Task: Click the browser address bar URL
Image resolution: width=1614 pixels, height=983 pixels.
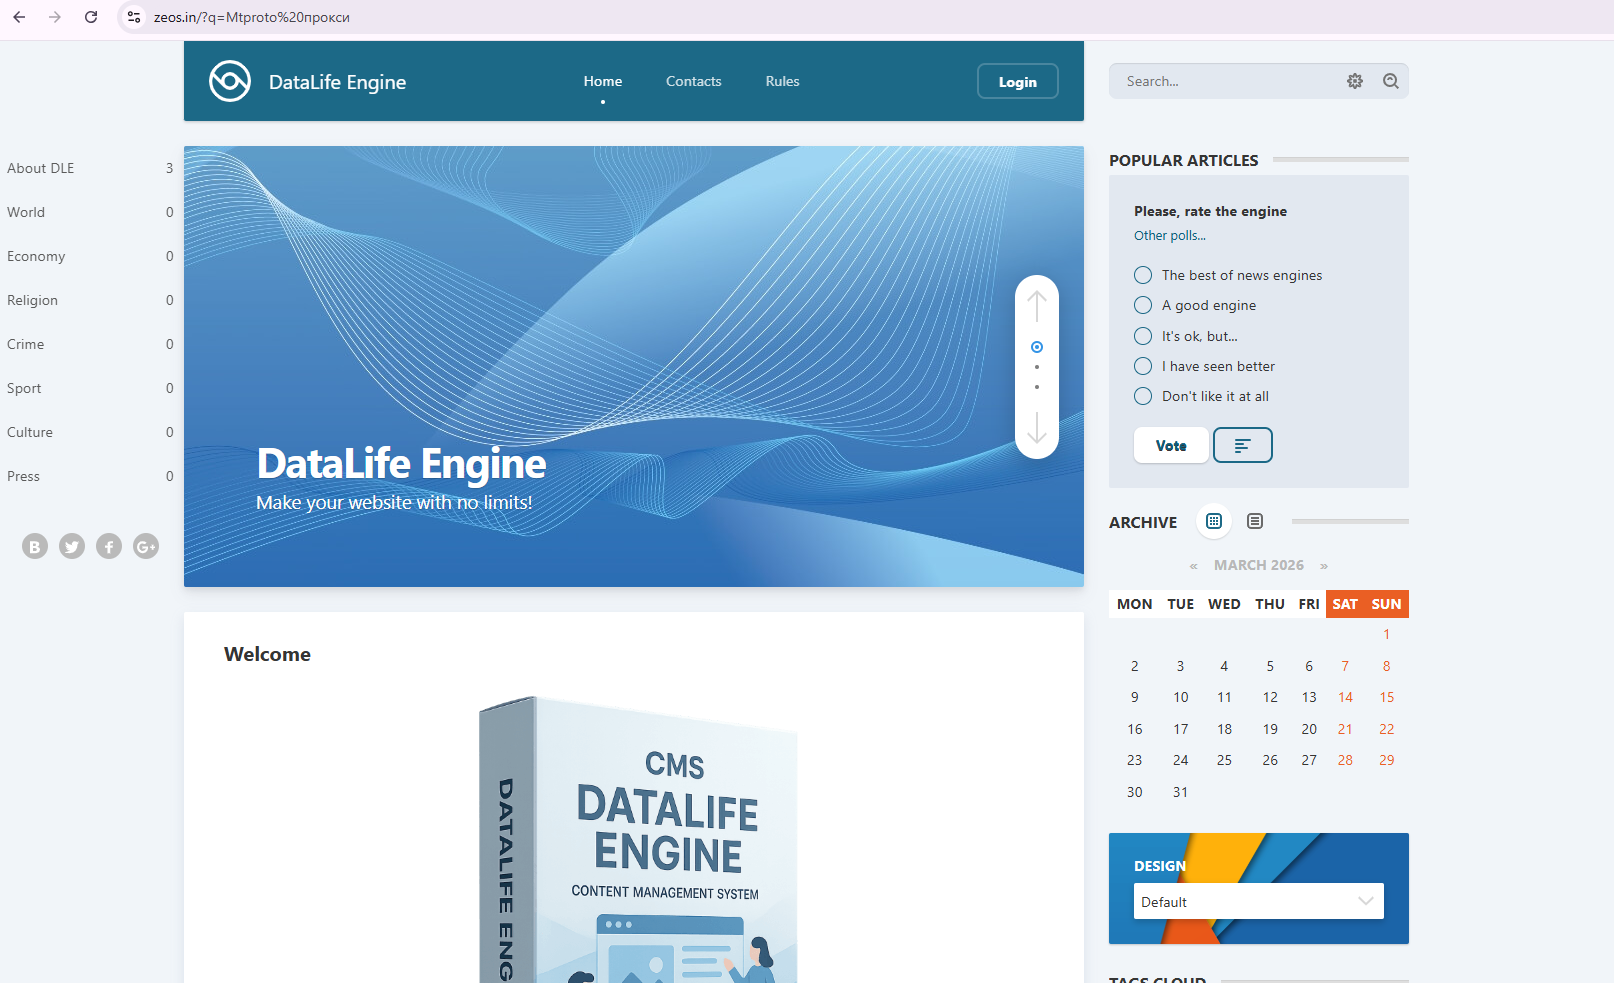Action: 252,17
